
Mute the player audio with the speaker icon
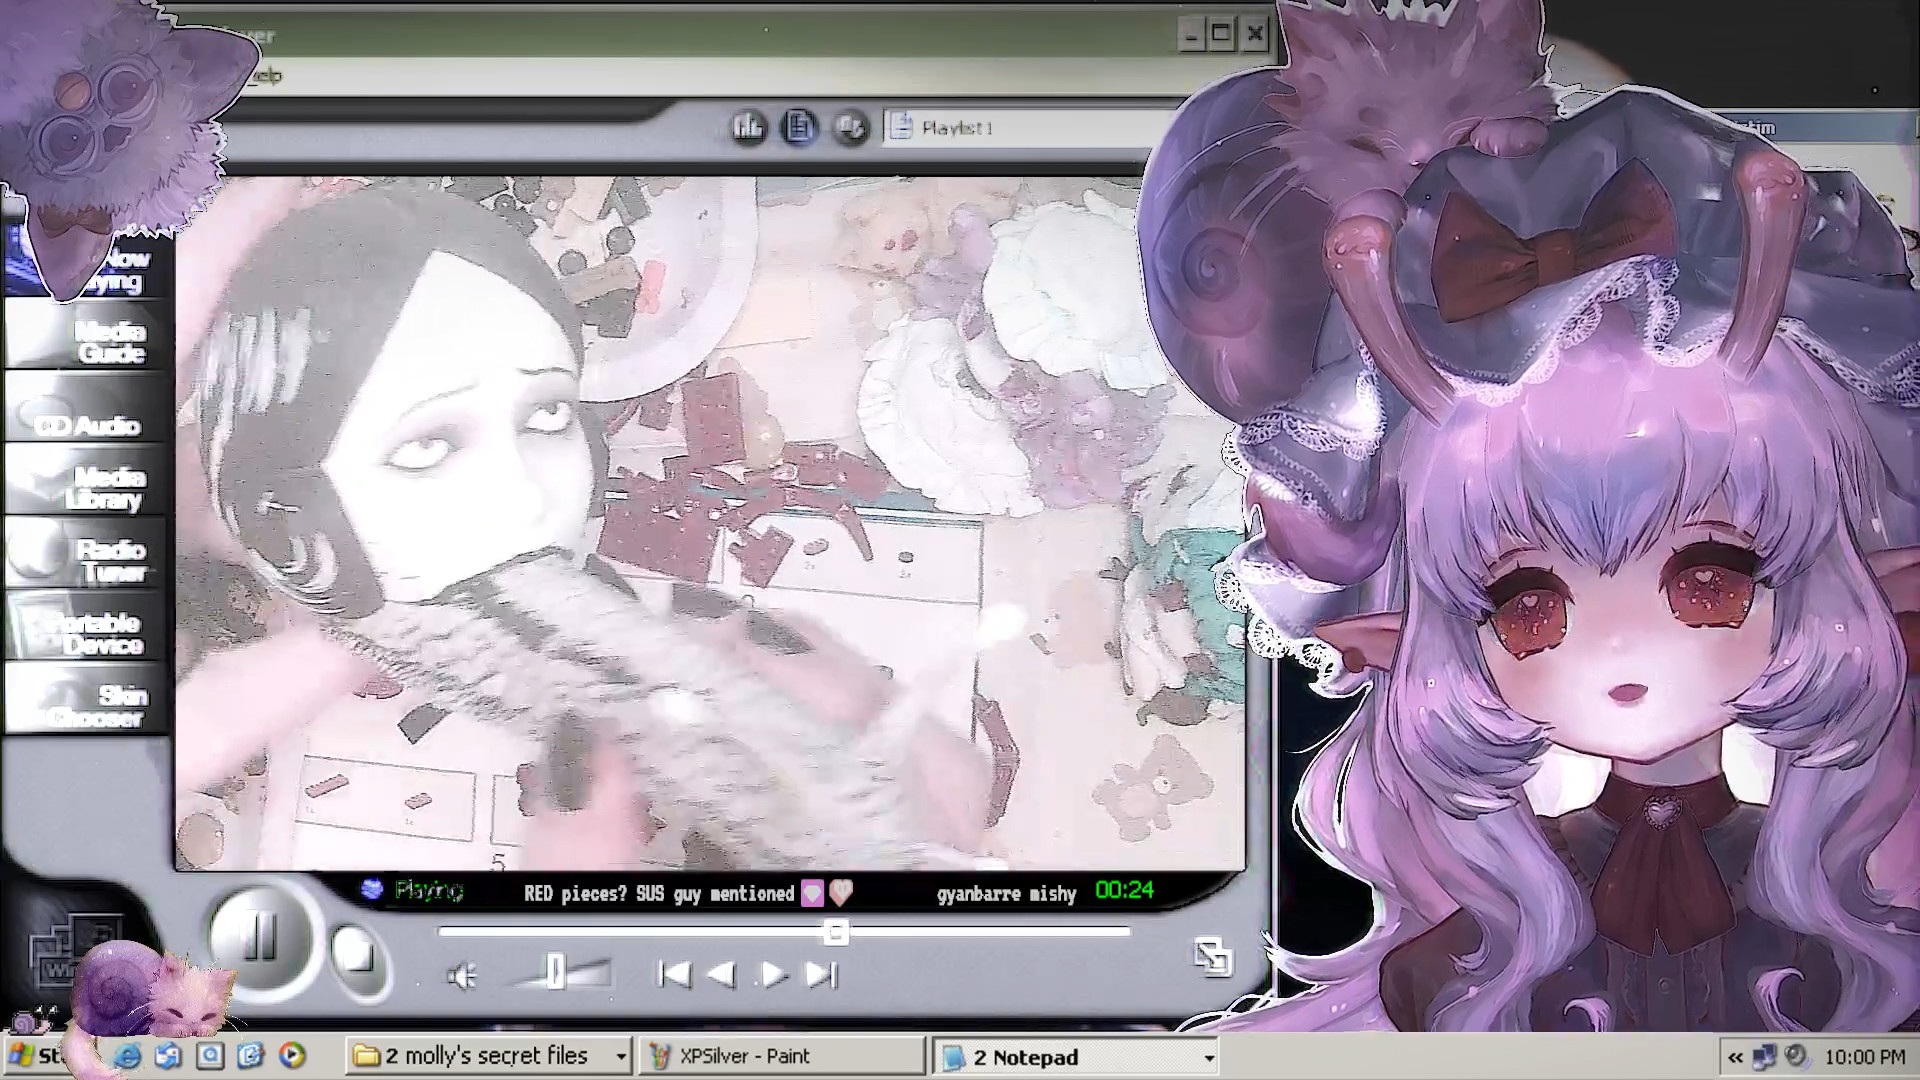[x=462, y=976]
